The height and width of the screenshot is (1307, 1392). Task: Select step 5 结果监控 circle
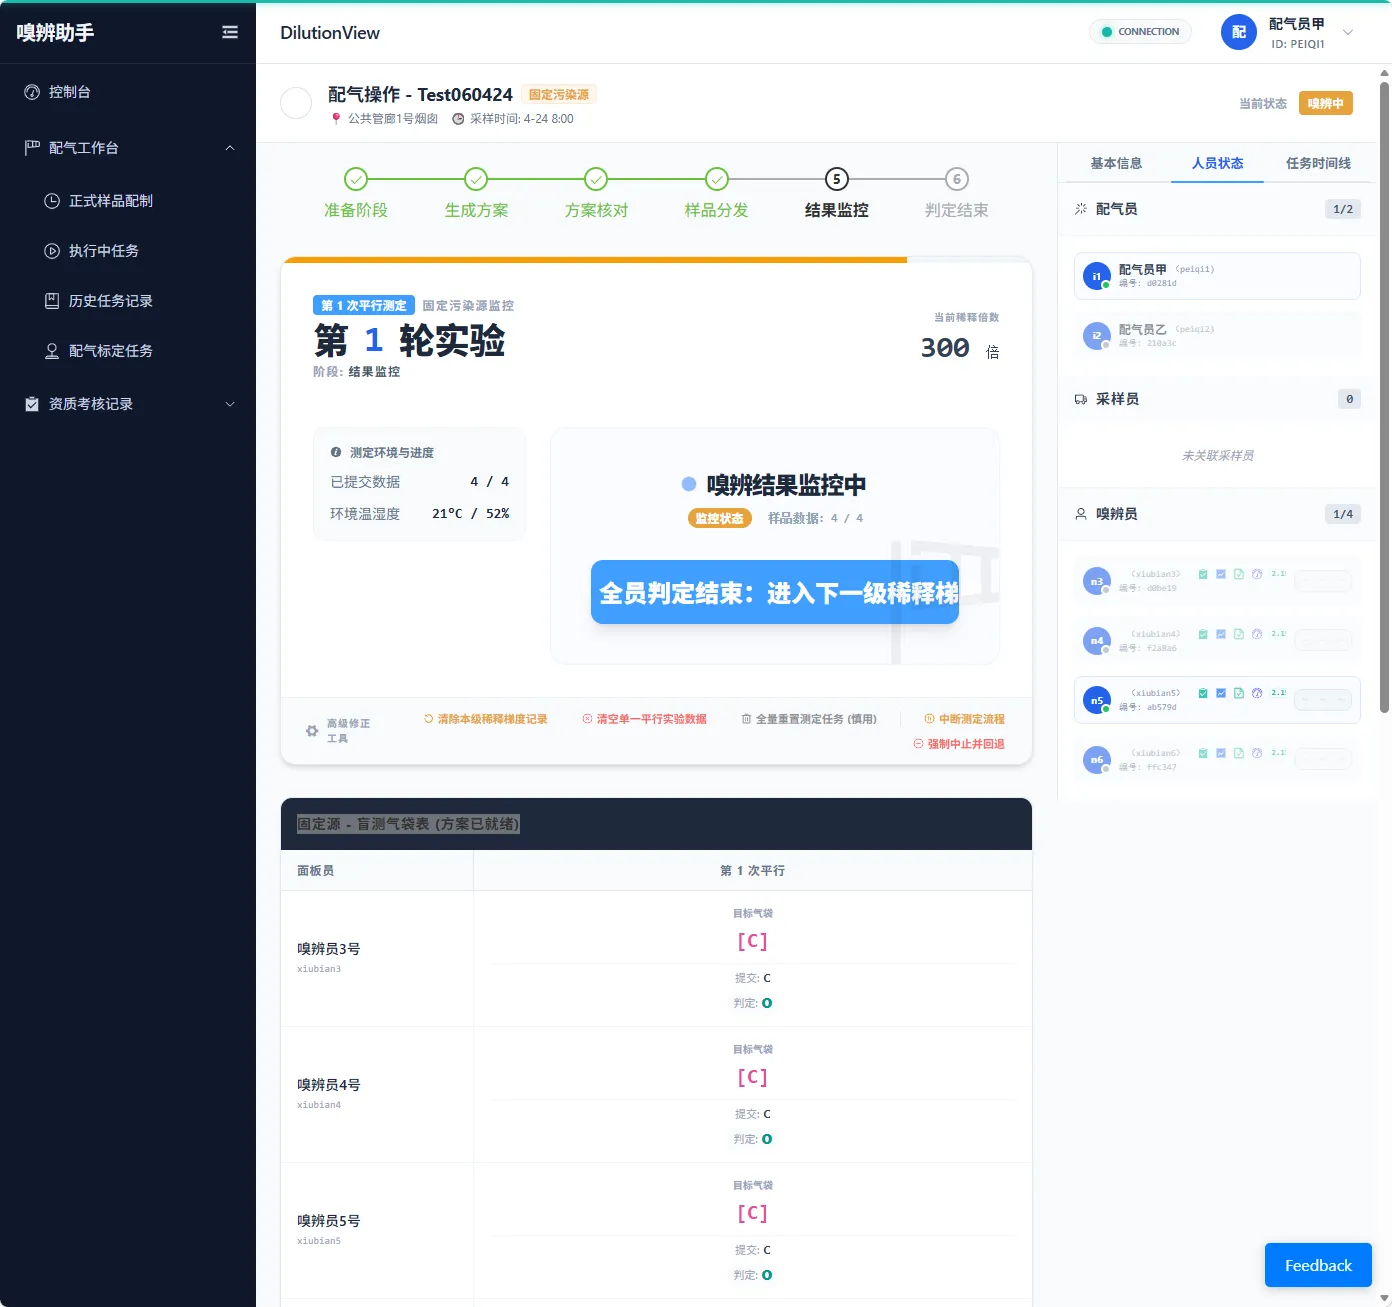click(x=836, y=179)
